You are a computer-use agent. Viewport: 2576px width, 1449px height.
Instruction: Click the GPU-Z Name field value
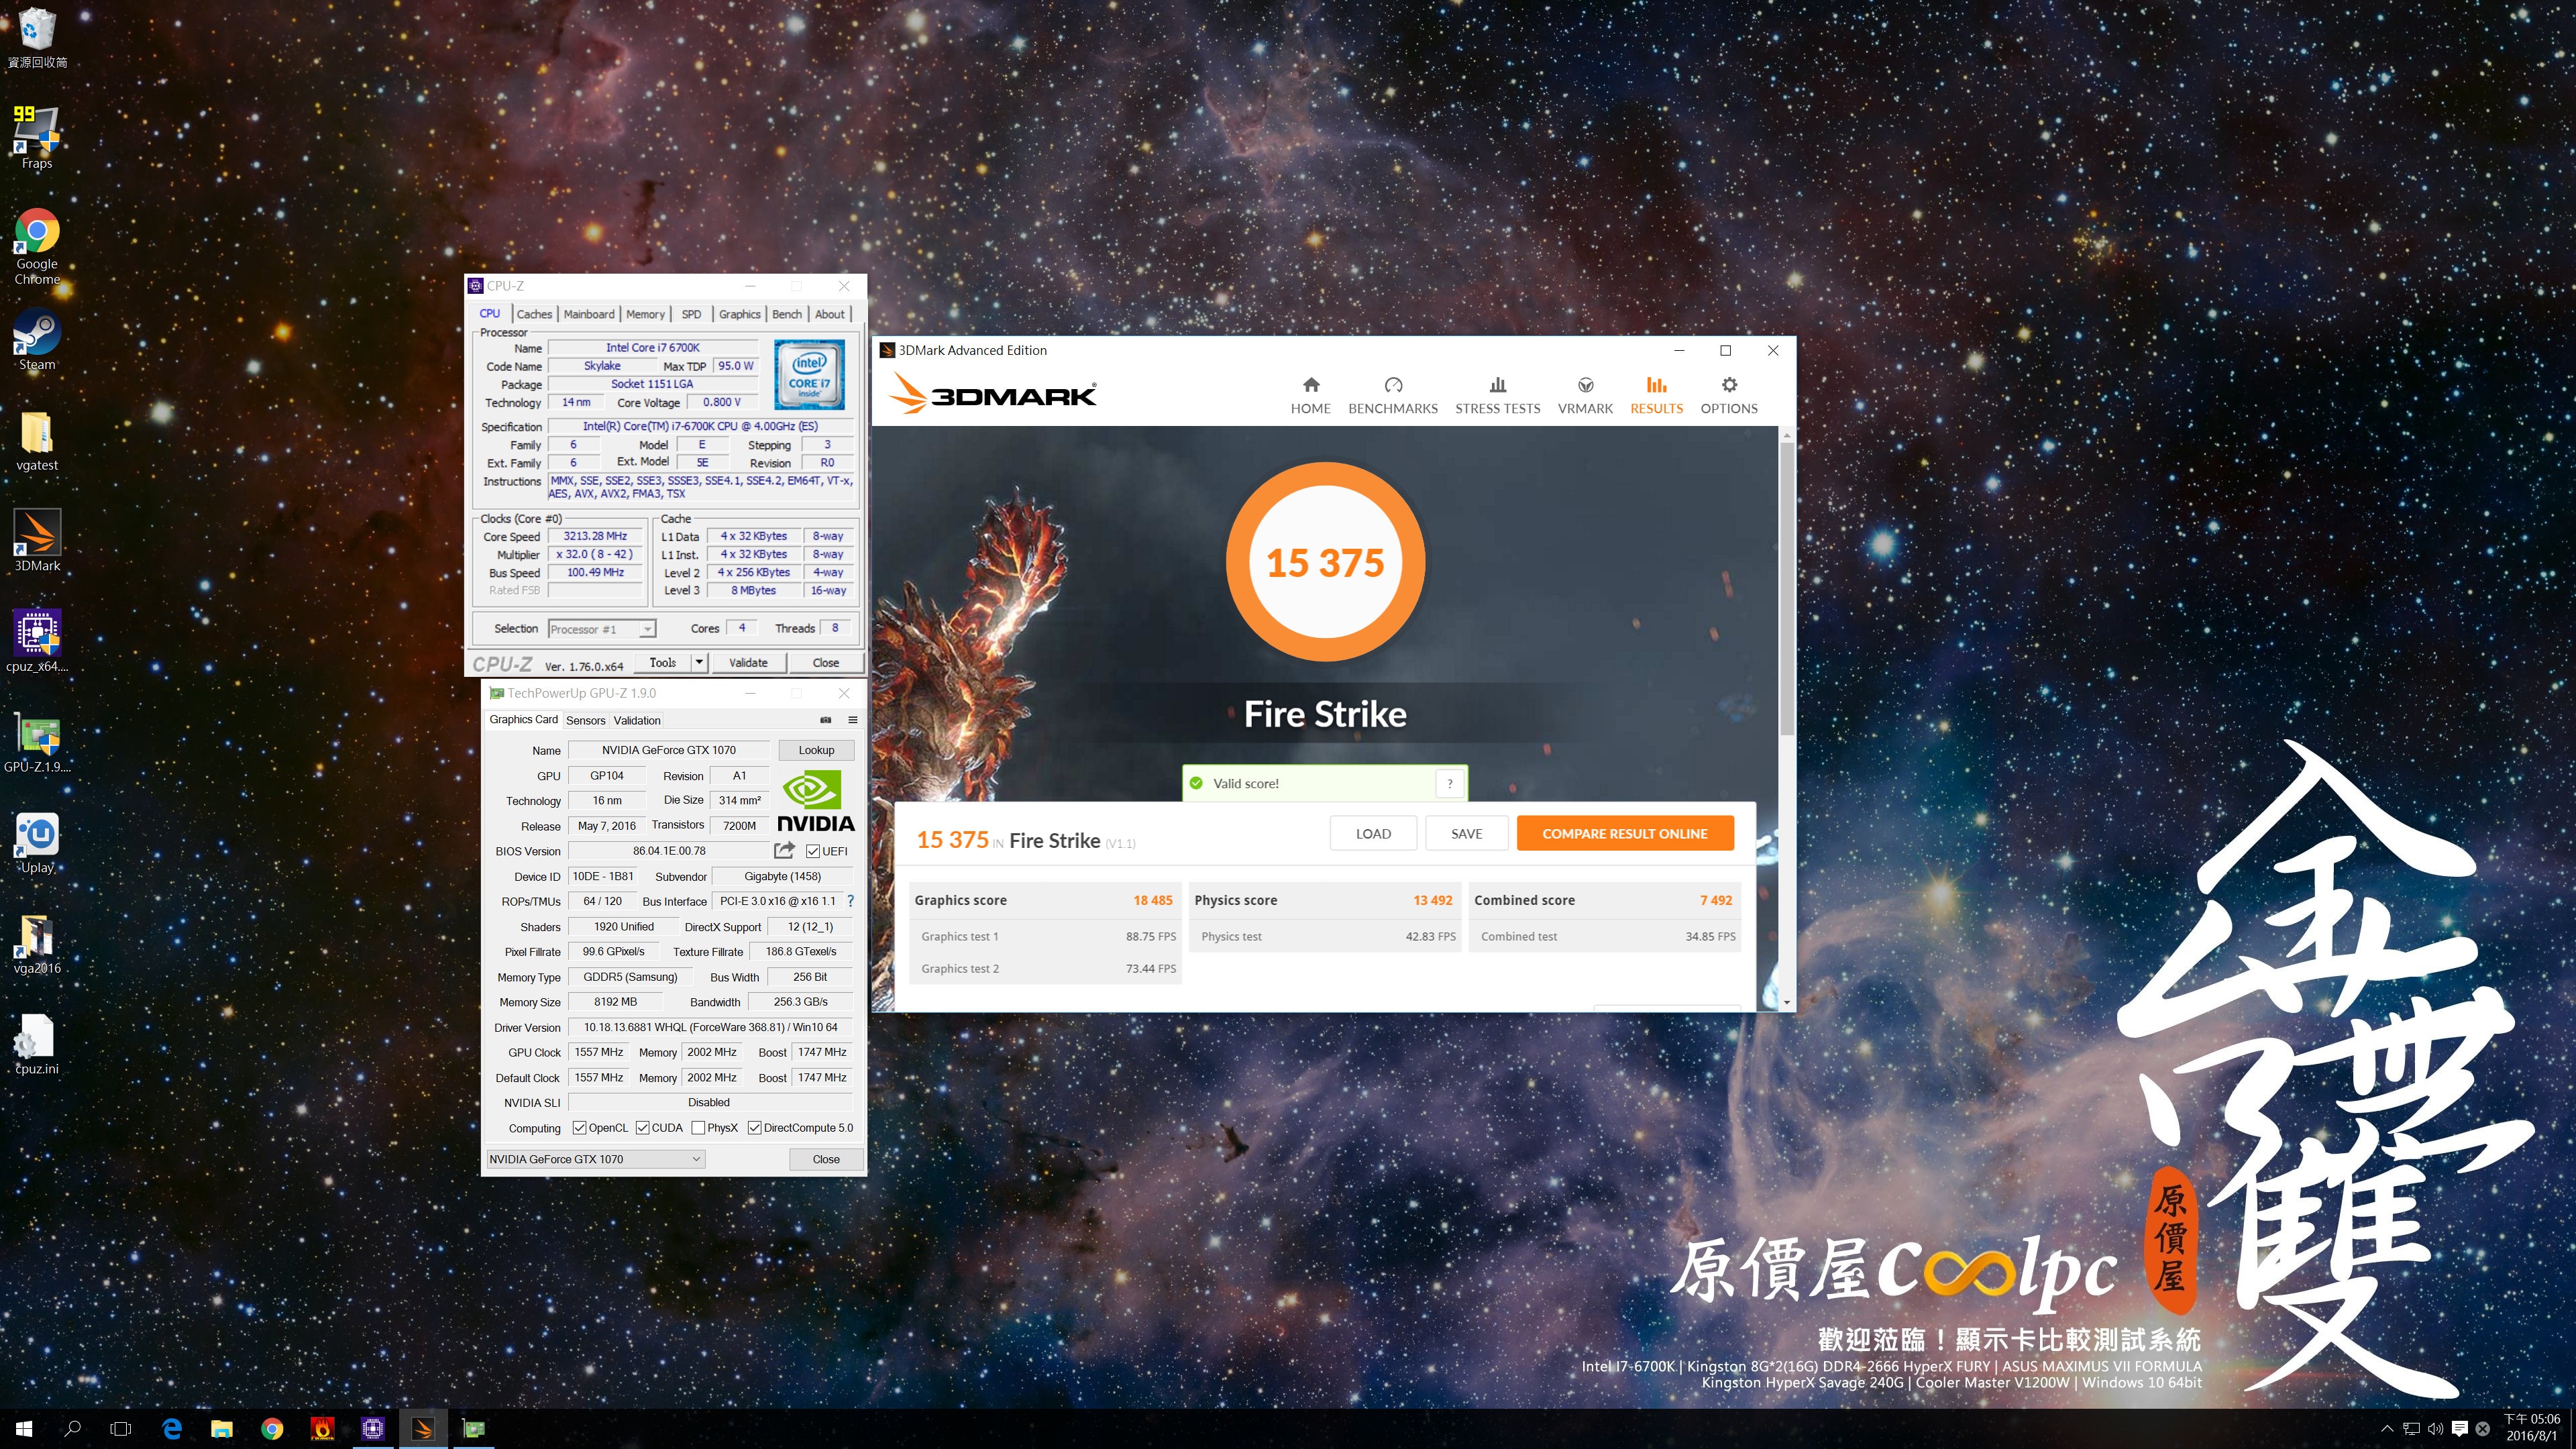click(x=669, y=750)
